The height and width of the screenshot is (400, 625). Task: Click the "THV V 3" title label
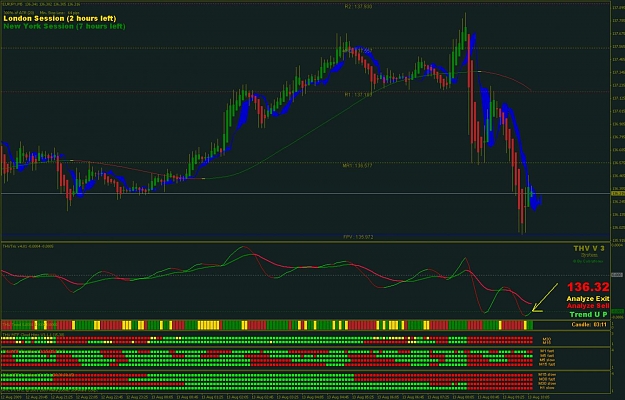pyautogui.click(x=589, y=249)
